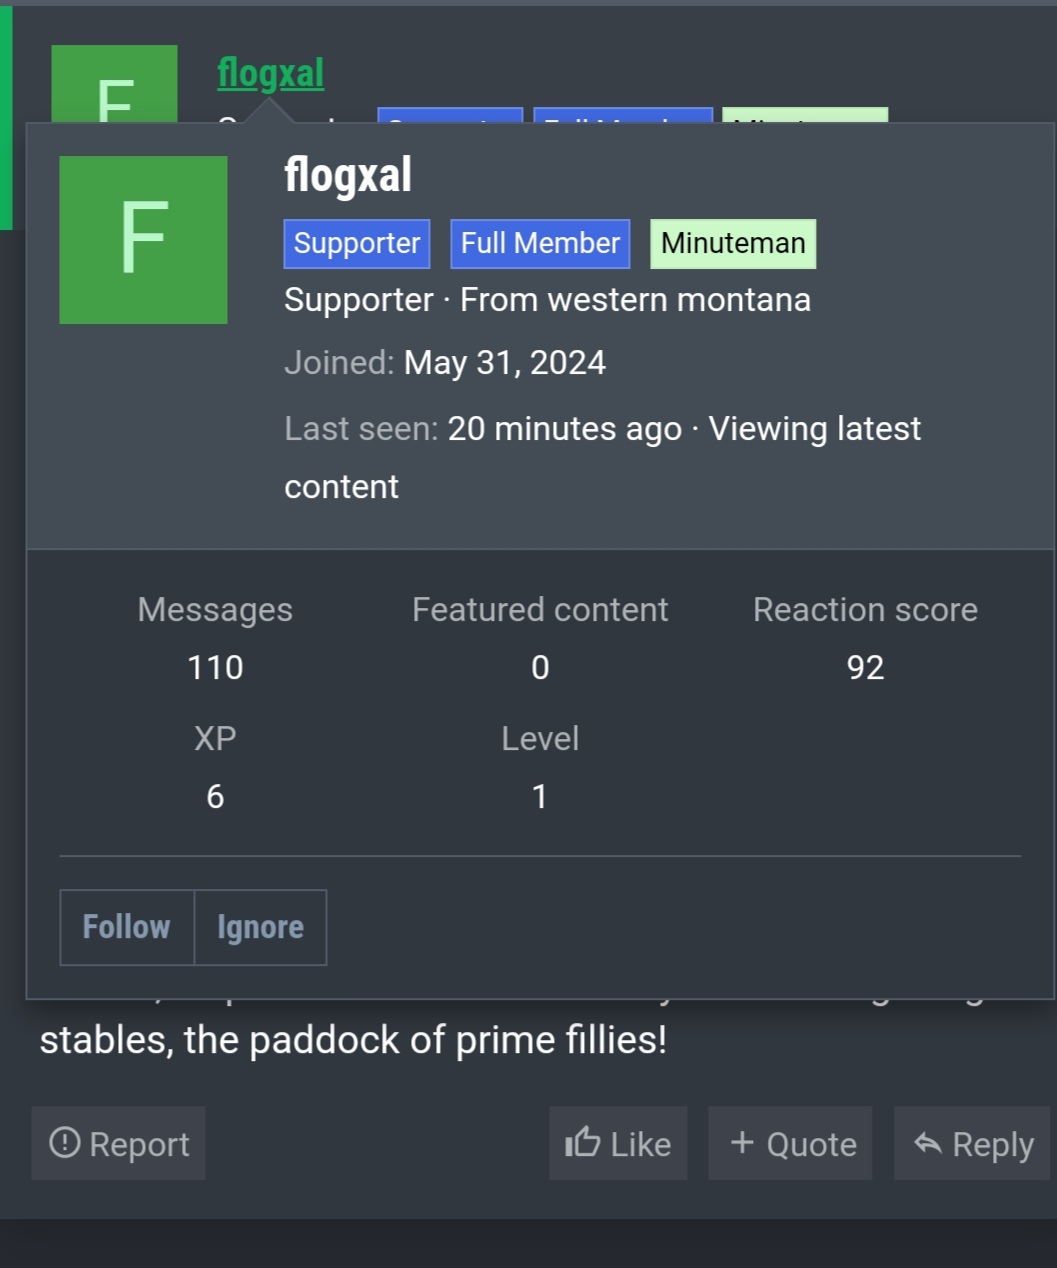Ignore user flogxal

[x=260, y=927]
